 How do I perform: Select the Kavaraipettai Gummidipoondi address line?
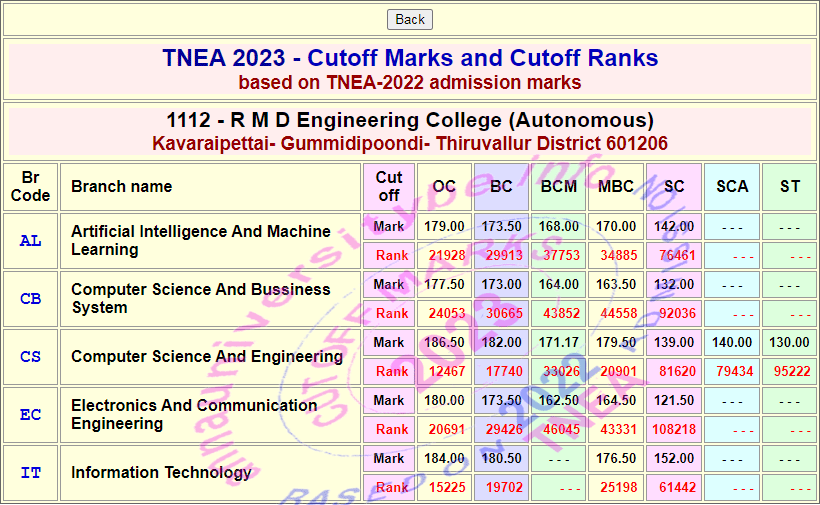[x=410, y=143]
